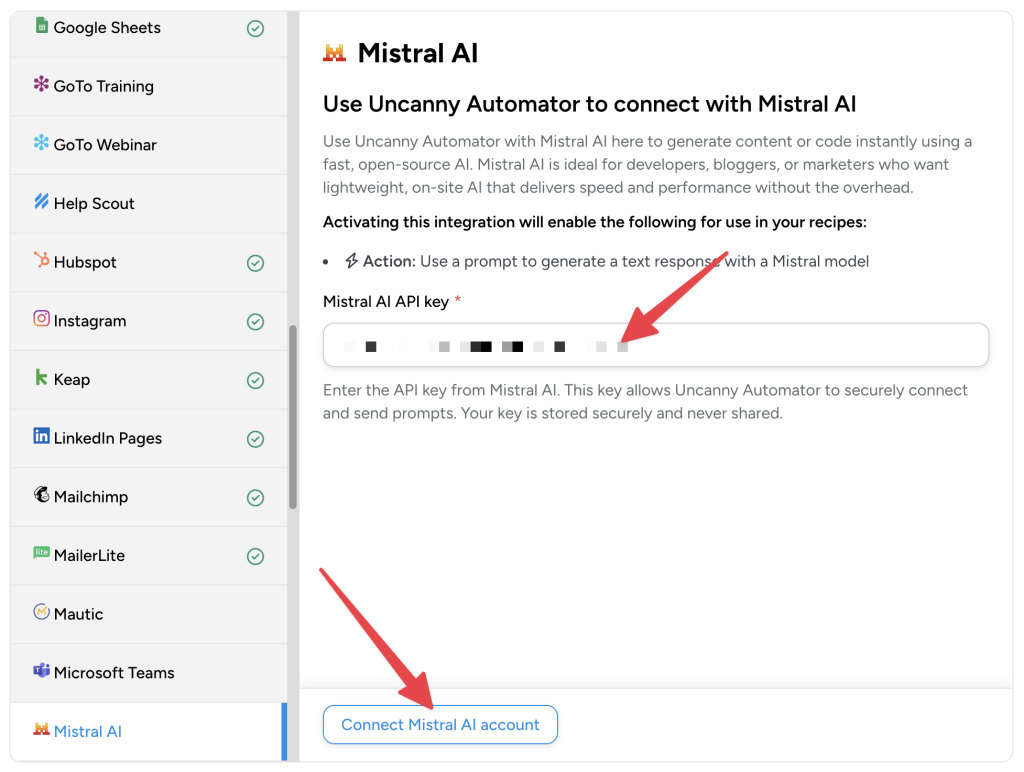Viewport: 1024px width, 772px height.
Task: Click the MailerLite icon
Action: click(x=40, y=555)
